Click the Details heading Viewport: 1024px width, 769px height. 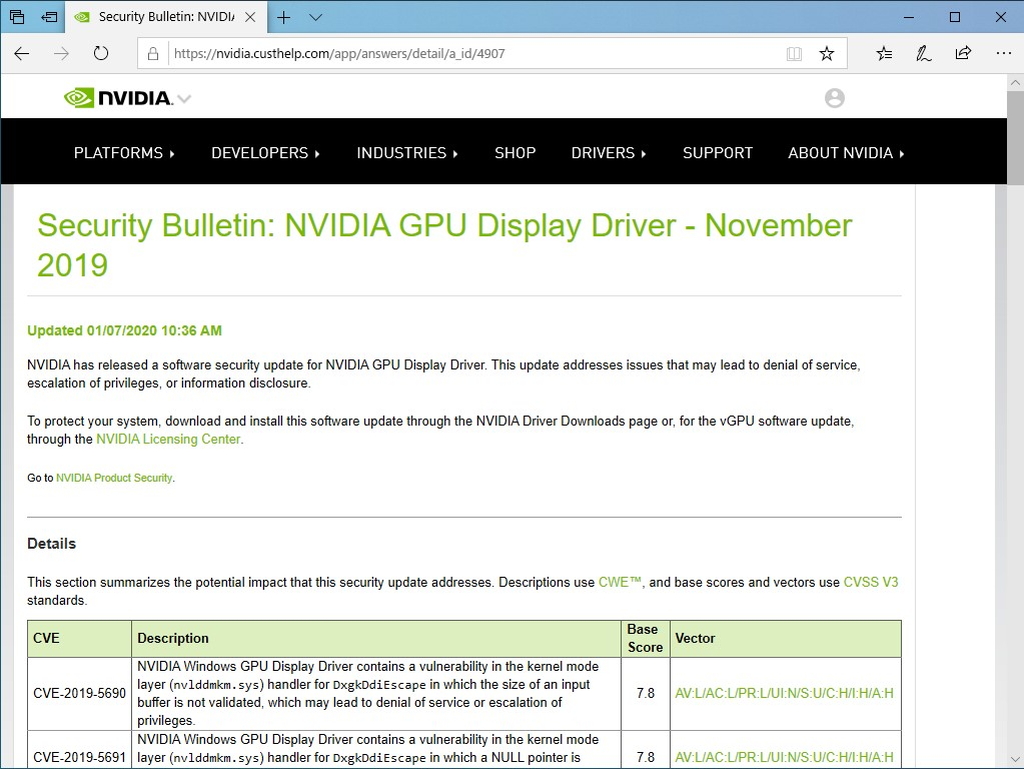click(52, 544)
